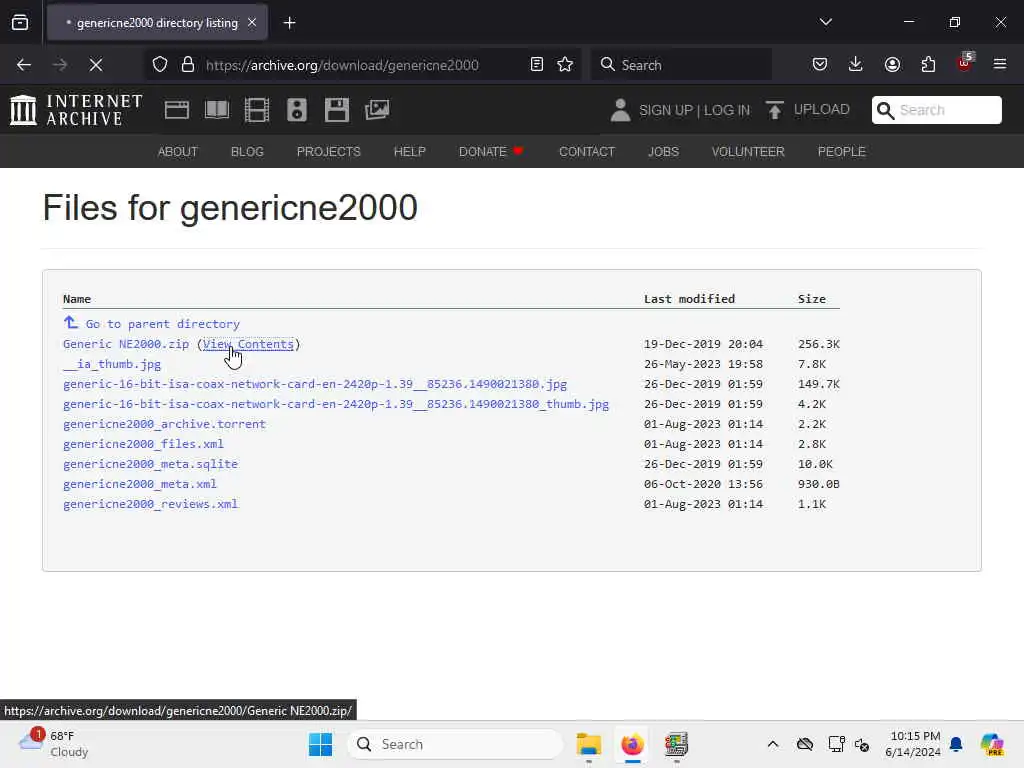Click the LOG IN link
The image size is (1024, 768).
727,110
